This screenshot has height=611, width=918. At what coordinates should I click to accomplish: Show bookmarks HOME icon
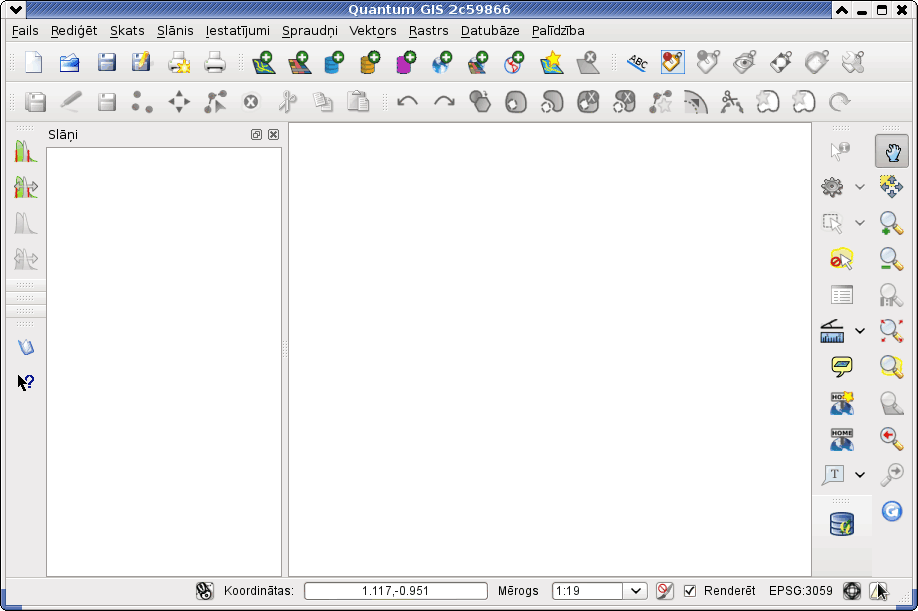(841, 439)
